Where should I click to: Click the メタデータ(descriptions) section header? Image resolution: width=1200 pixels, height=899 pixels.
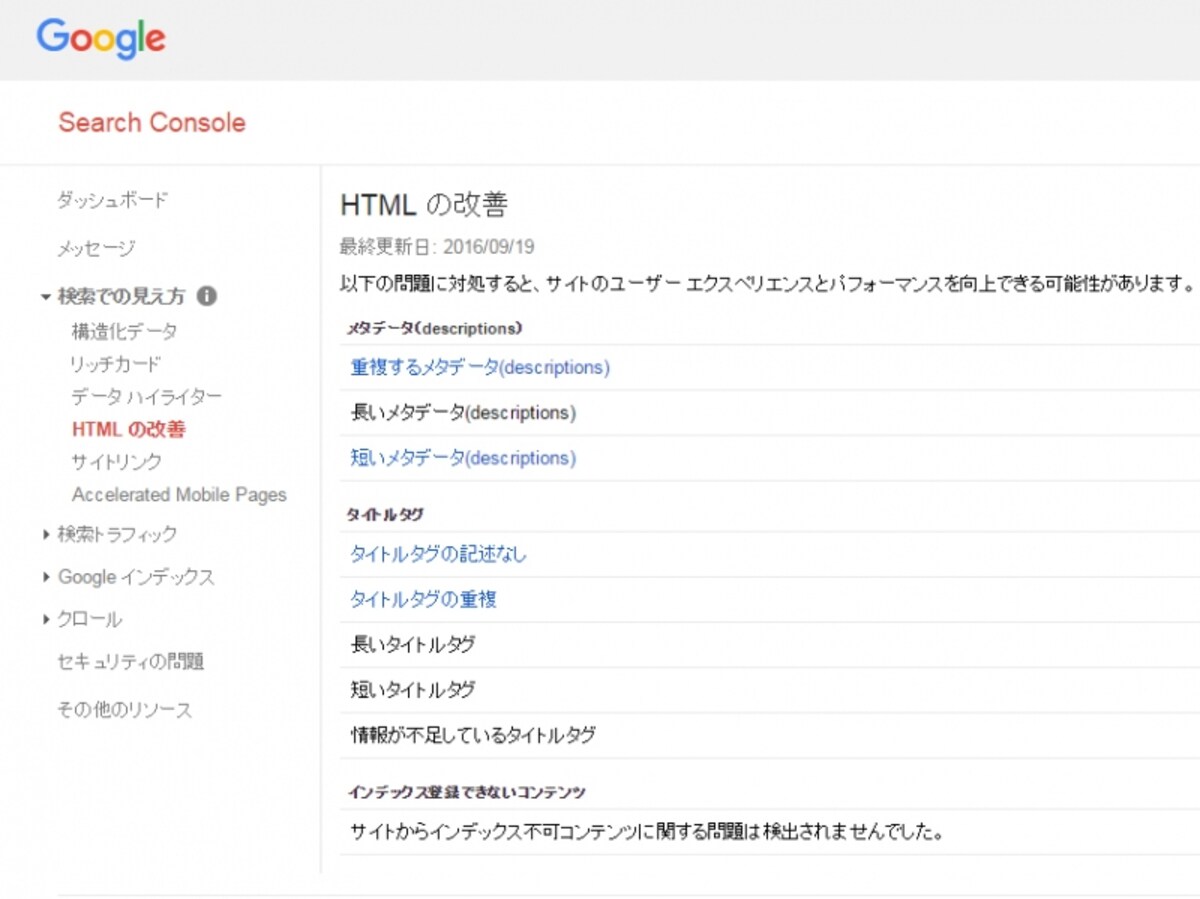pos(436,328)
